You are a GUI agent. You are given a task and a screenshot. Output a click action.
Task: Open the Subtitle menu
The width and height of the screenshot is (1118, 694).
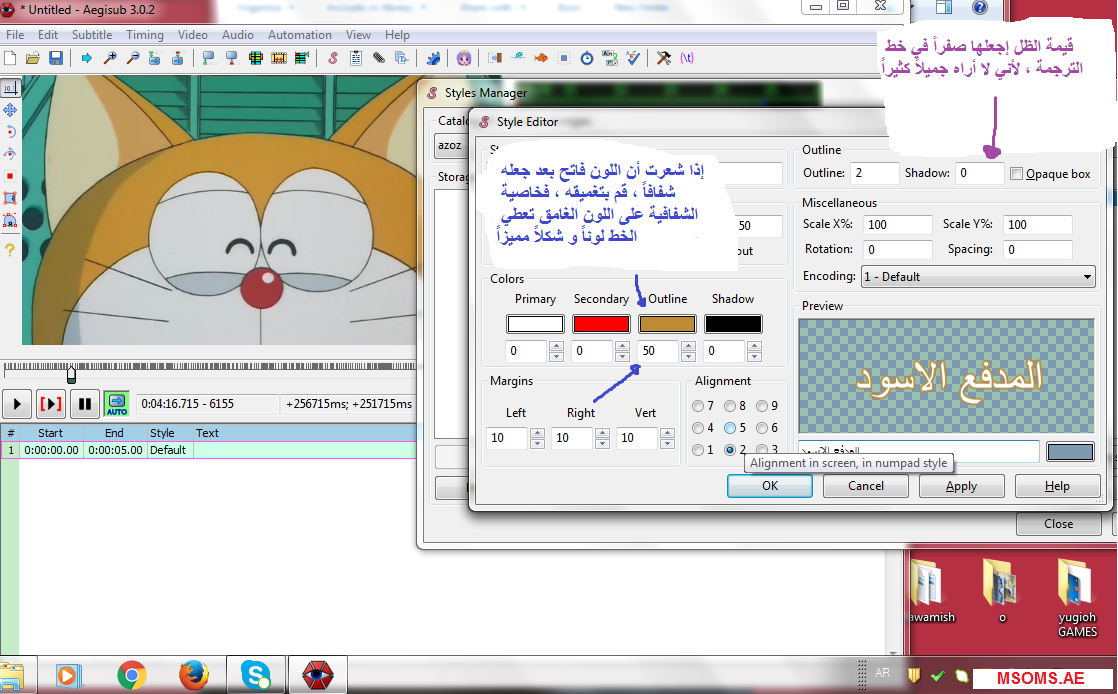click(x=92, y=35)
